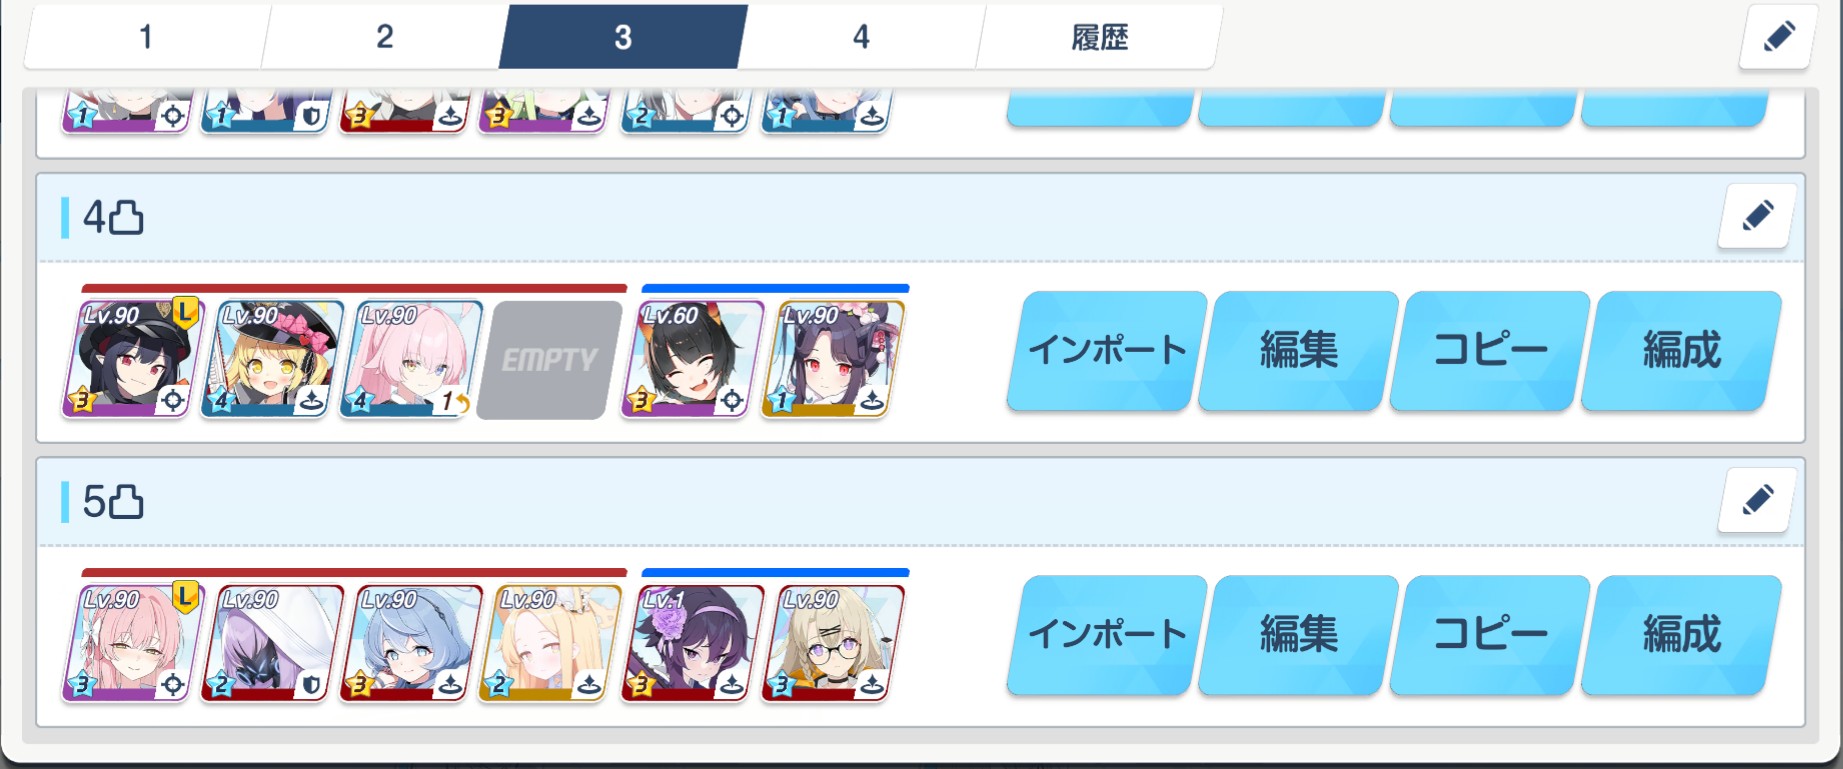Screen dimensions: 1843x769
Task: Click インポート for formation 4
Action: (x=1107, y=351)
